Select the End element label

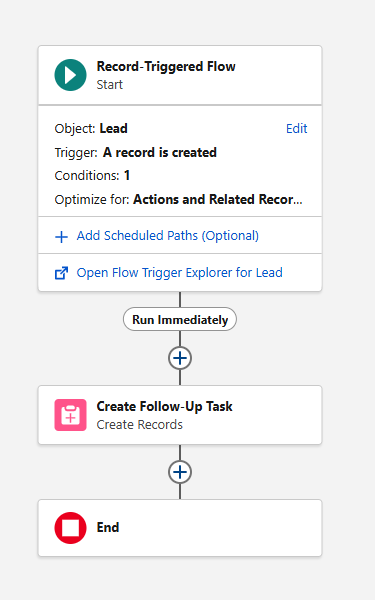(x=108, y=528)
